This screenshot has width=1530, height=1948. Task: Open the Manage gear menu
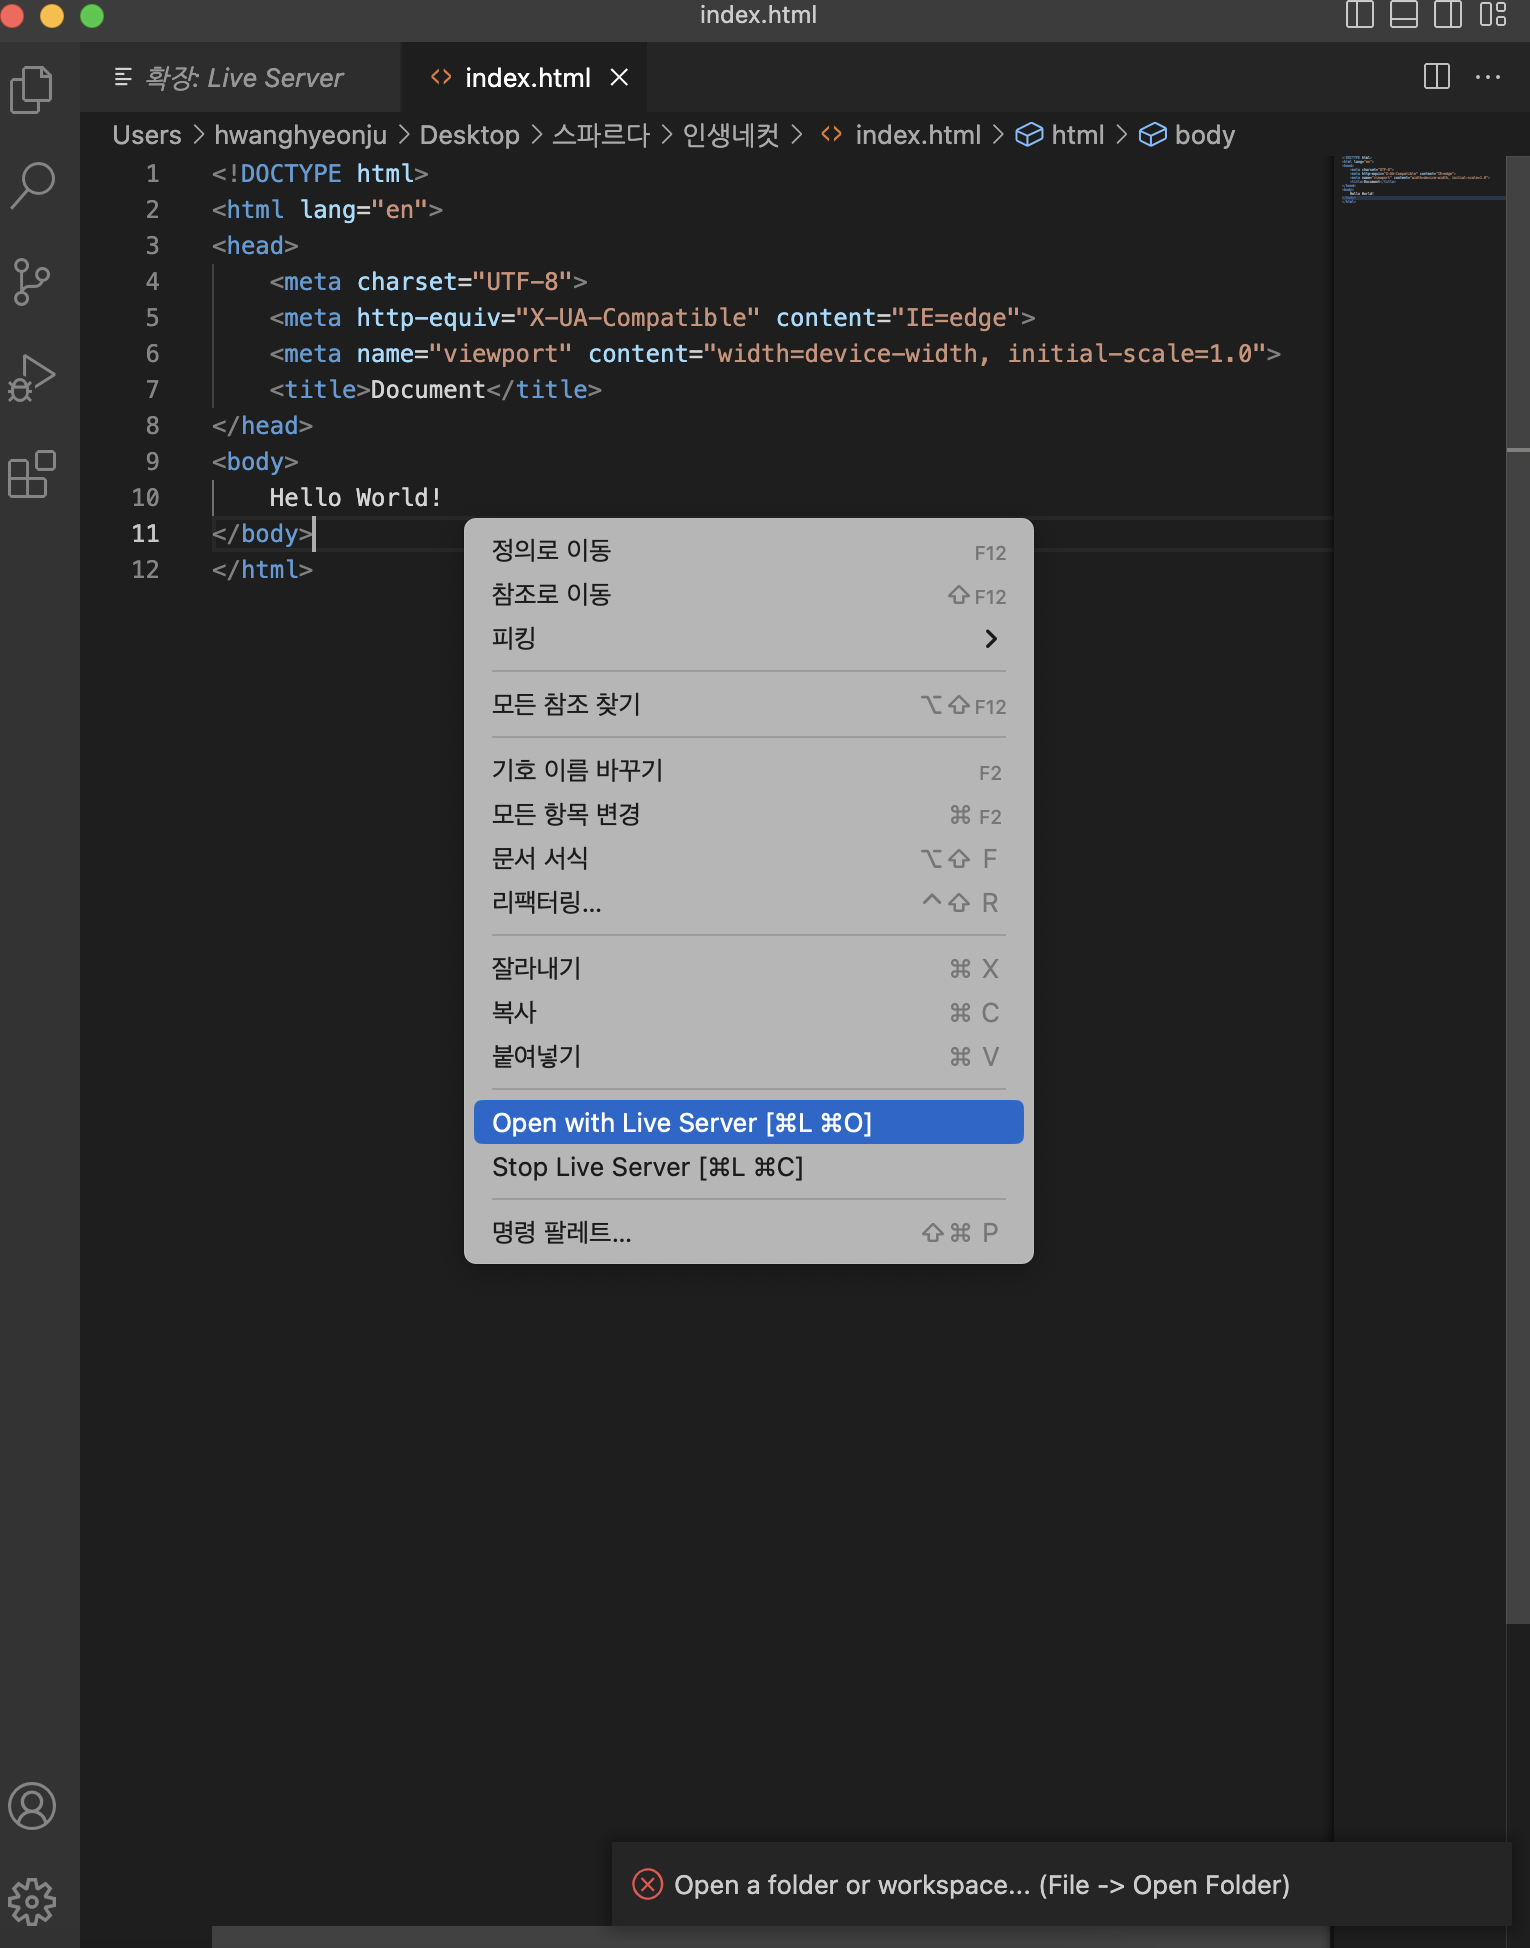click(x=32, y=1902)
